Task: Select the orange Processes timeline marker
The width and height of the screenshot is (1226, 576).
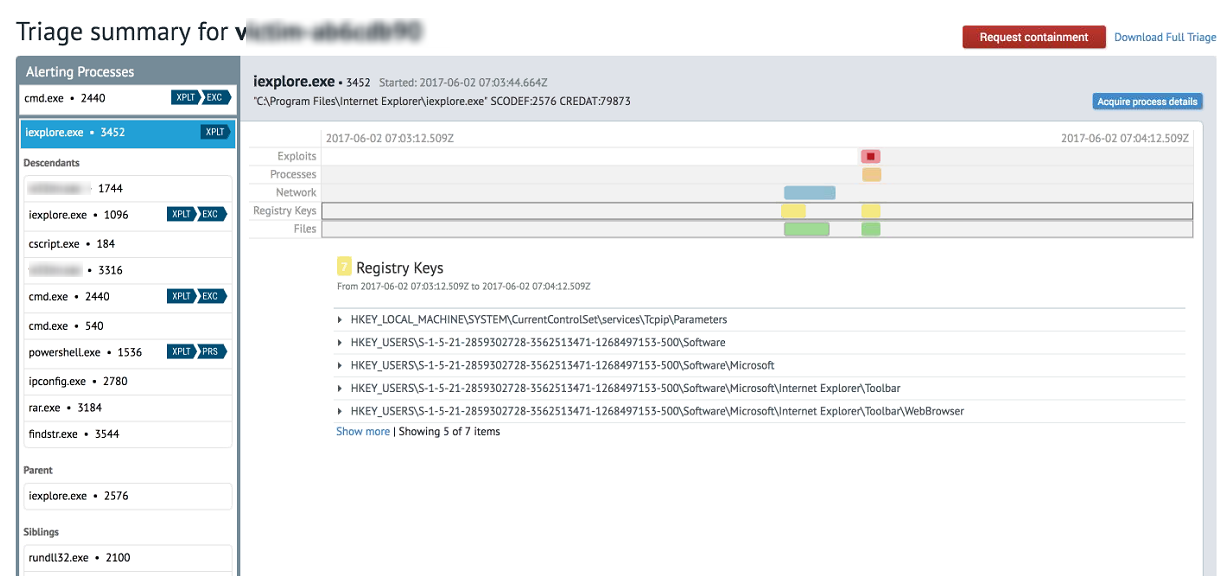Action: click(x=872, y=175)
